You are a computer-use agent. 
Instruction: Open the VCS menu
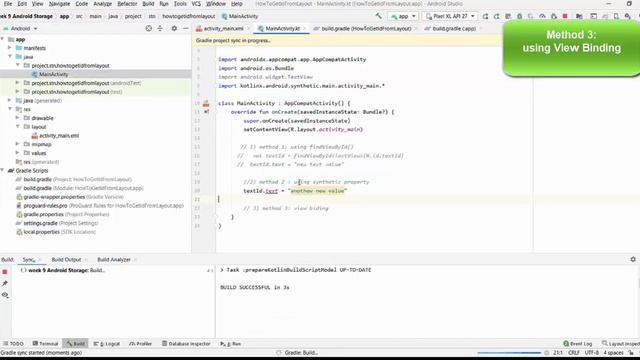[x=196, y=4]
